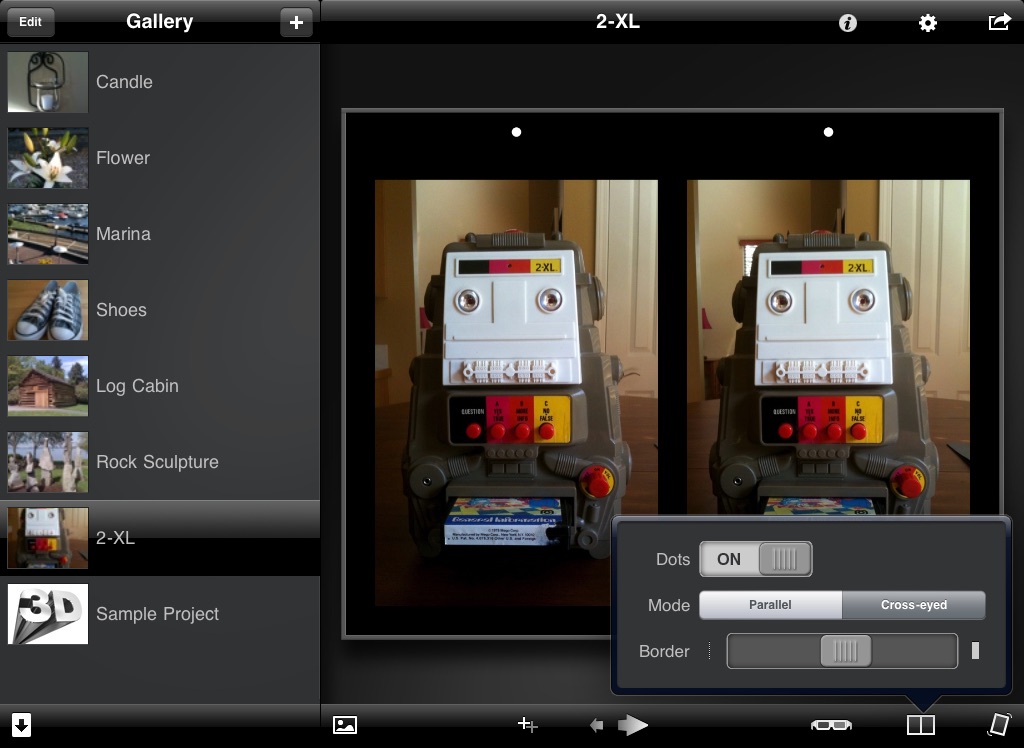
Task: Toggle the Dots switch off
Action: [x=756, y=559]
